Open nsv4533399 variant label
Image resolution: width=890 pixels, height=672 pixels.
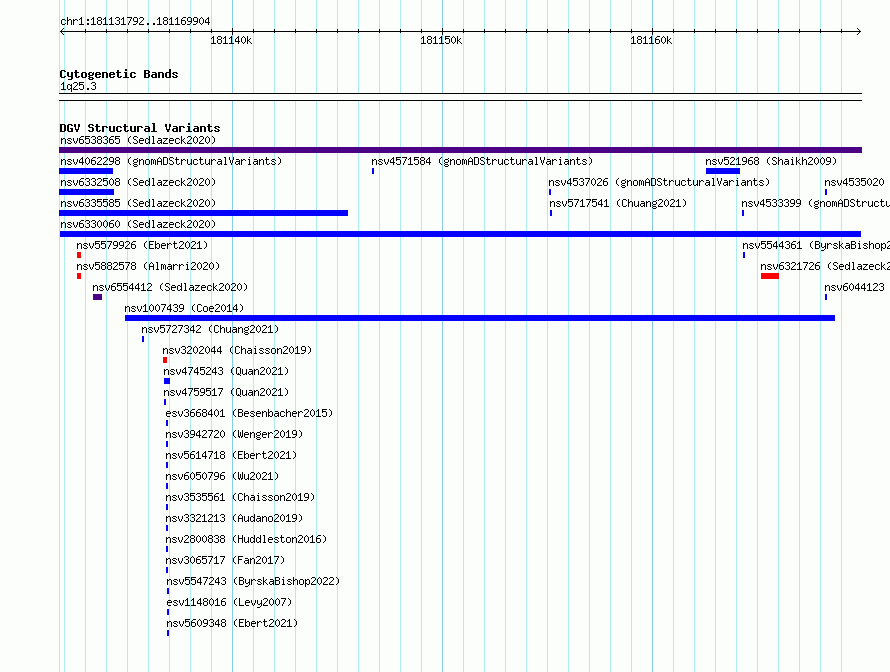click(815, 203)
